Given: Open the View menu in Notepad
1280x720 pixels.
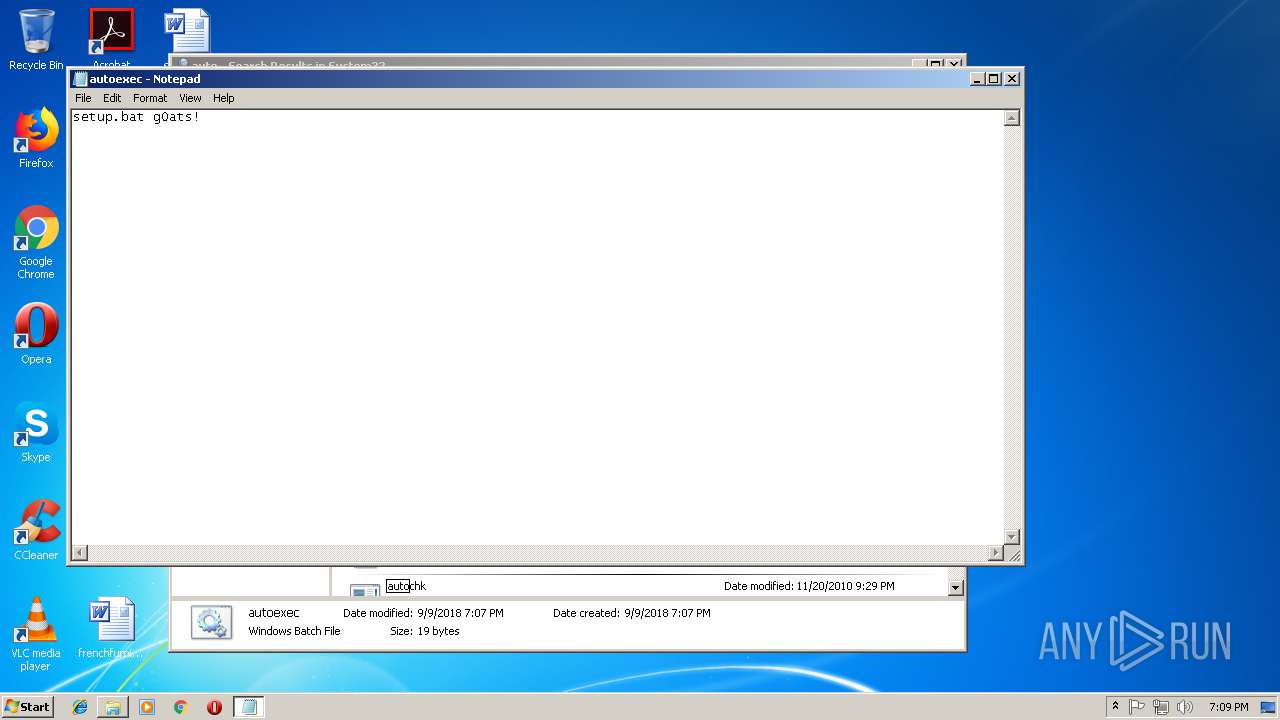Looking at the screenshot, I should point(190,98).
